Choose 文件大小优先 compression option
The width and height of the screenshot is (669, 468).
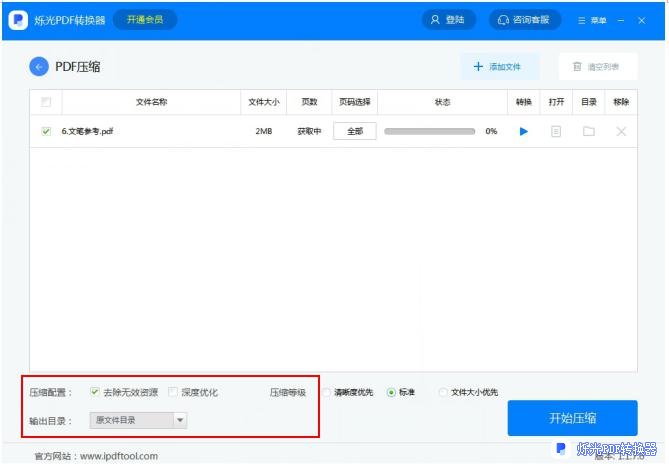[x=443, y=392]
